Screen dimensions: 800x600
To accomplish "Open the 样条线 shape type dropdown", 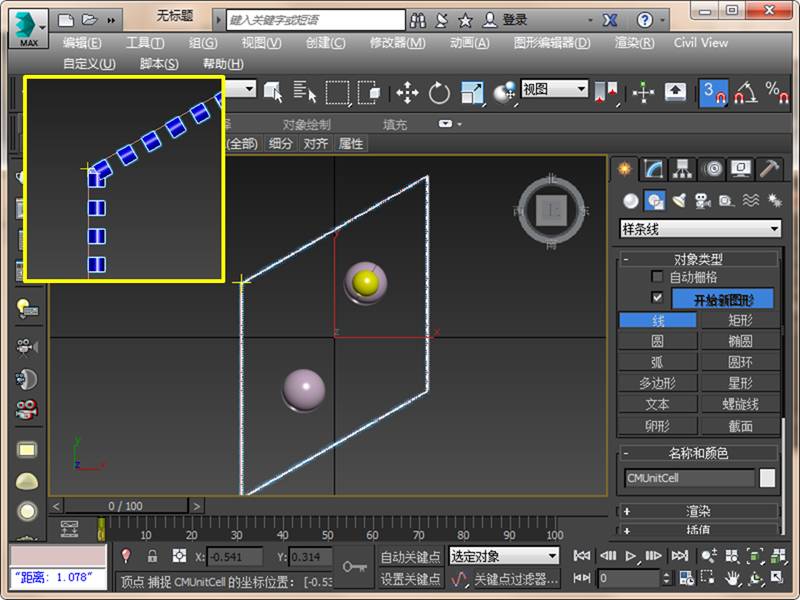I will pyautogui.click(x=700, y=229).
